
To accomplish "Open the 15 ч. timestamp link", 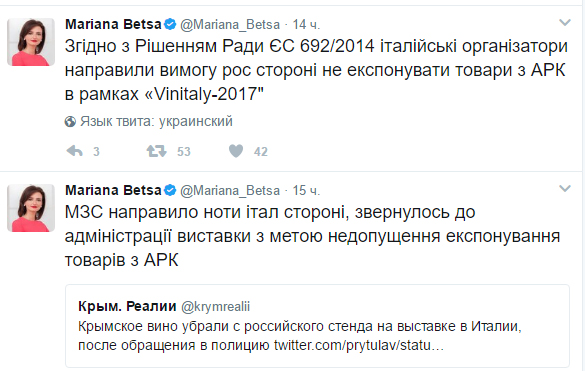I will (306, 190).
